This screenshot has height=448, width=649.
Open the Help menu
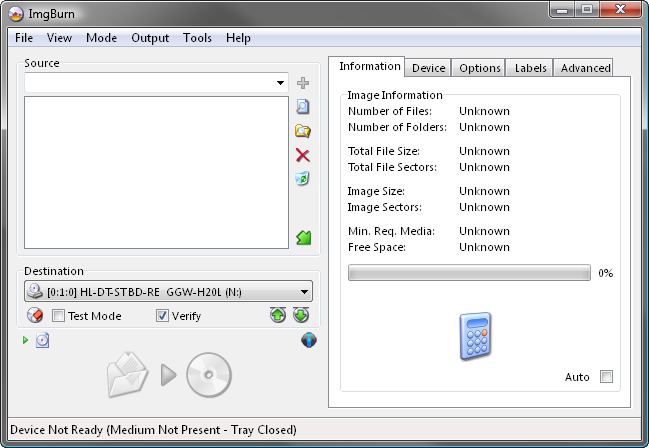238,38
